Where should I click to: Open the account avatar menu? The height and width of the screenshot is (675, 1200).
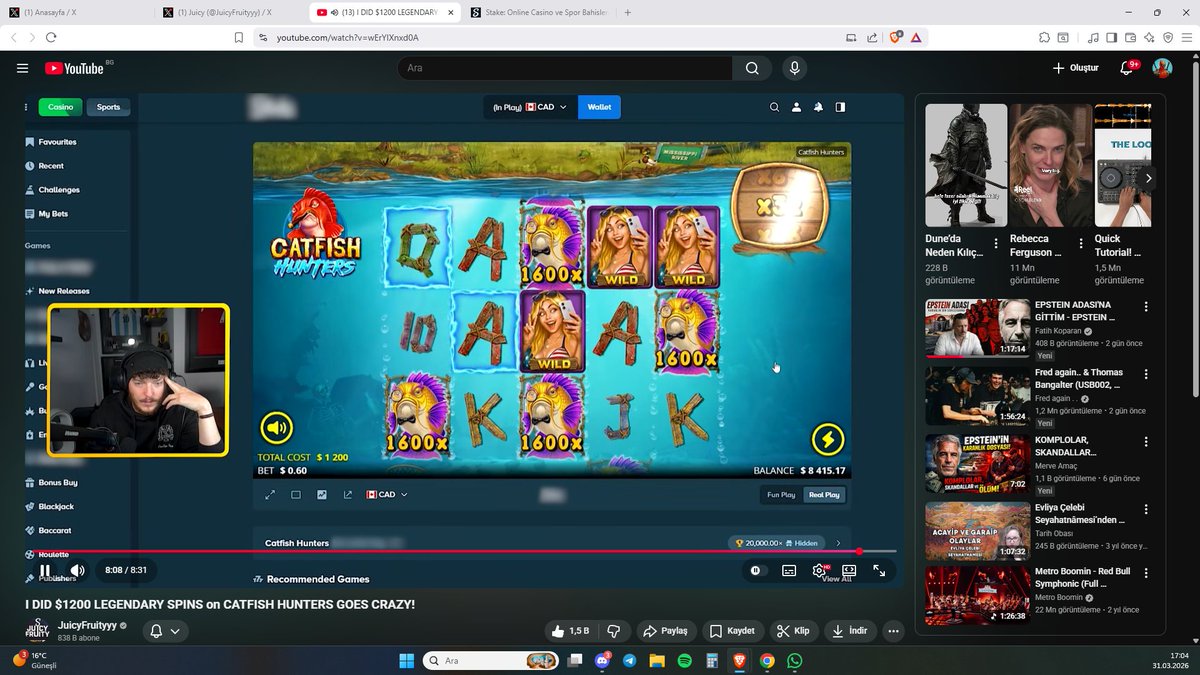coord(1162,68)
